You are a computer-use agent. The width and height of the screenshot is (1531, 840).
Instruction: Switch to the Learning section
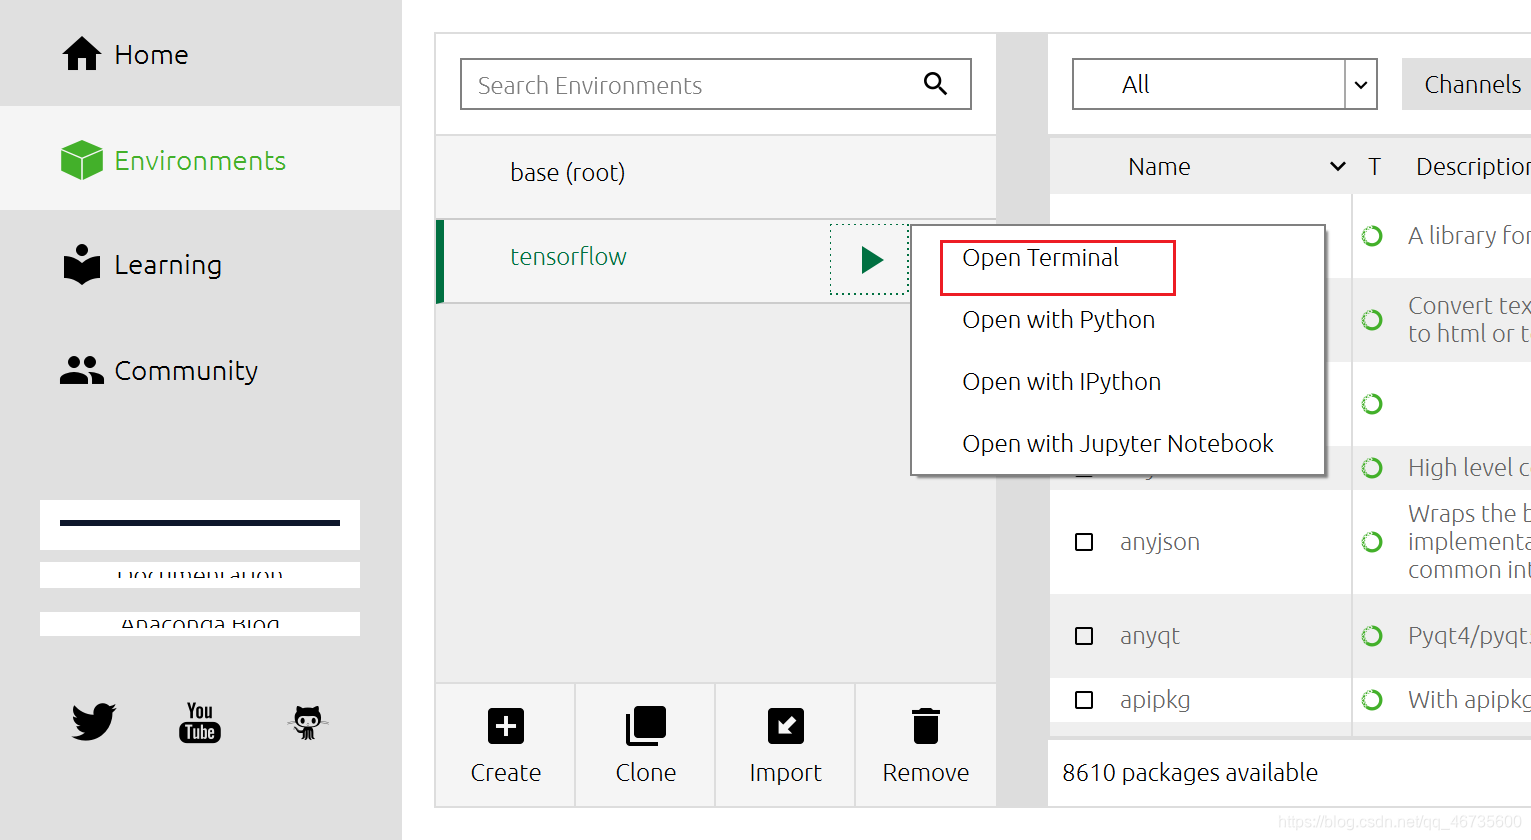[200, 265]
